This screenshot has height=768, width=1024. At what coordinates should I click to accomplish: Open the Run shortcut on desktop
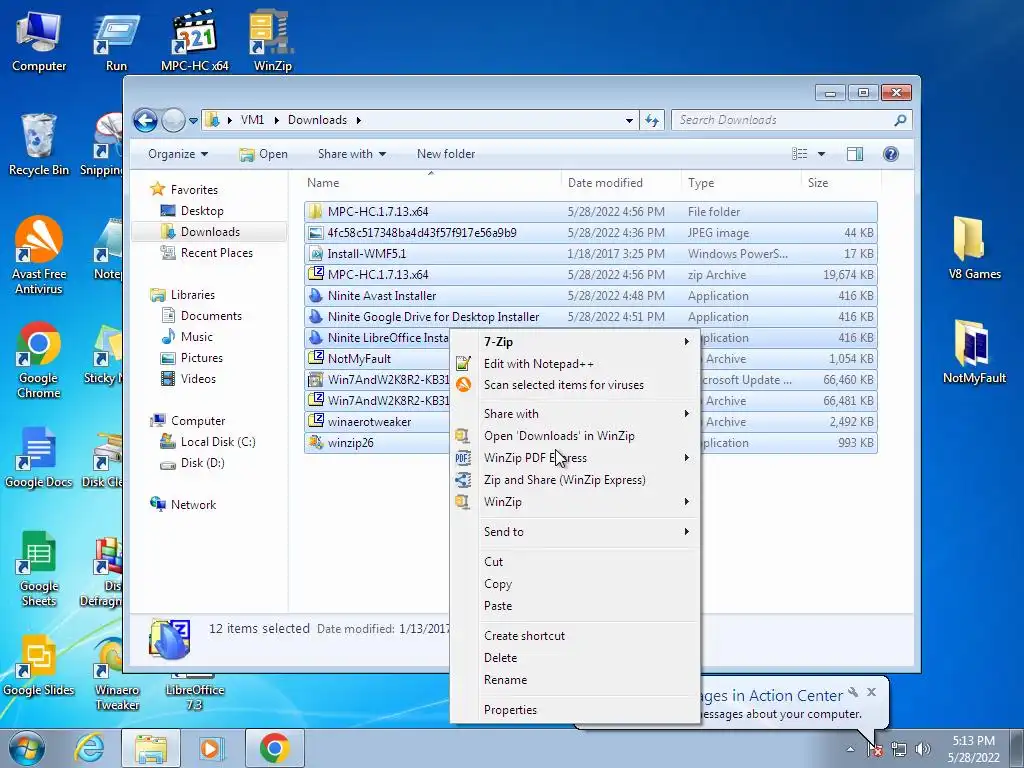pos(116,40)
